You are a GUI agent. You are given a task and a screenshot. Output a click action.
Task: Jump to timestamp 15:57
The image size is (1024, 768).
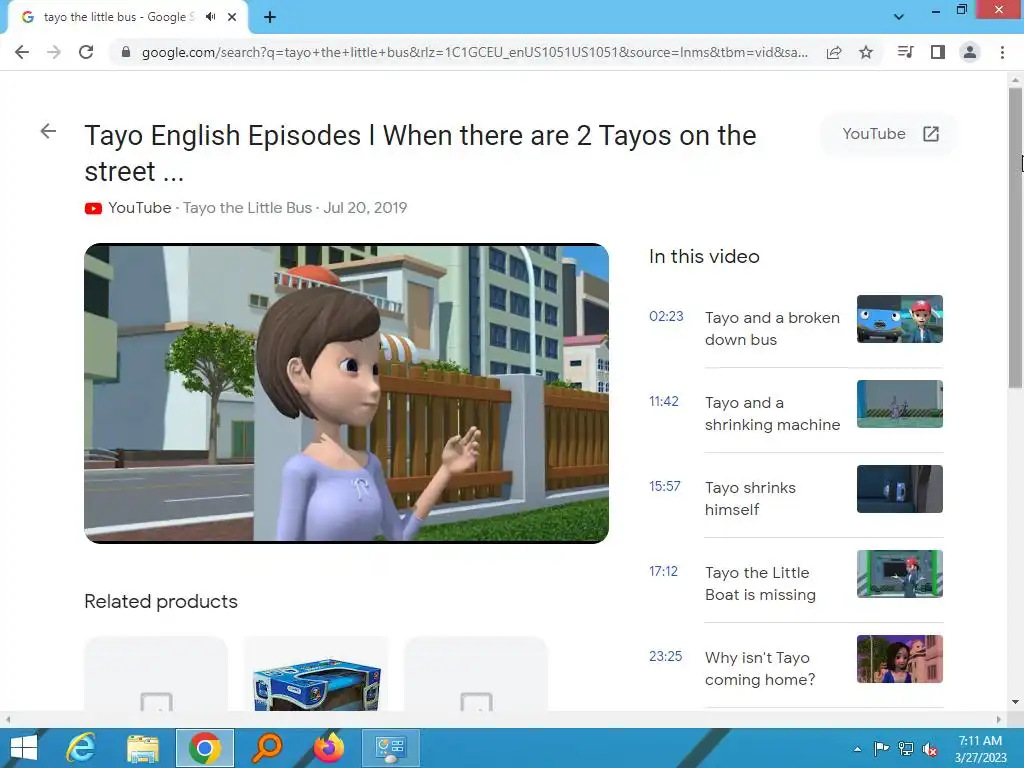665,486
